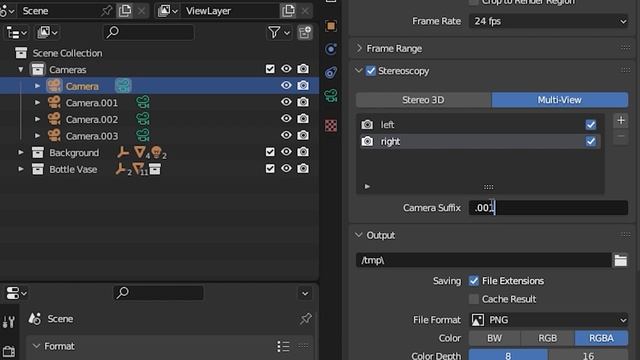Toggle Bottle Vase render visibility
640x360 pixels.
[x=303, y=169]
